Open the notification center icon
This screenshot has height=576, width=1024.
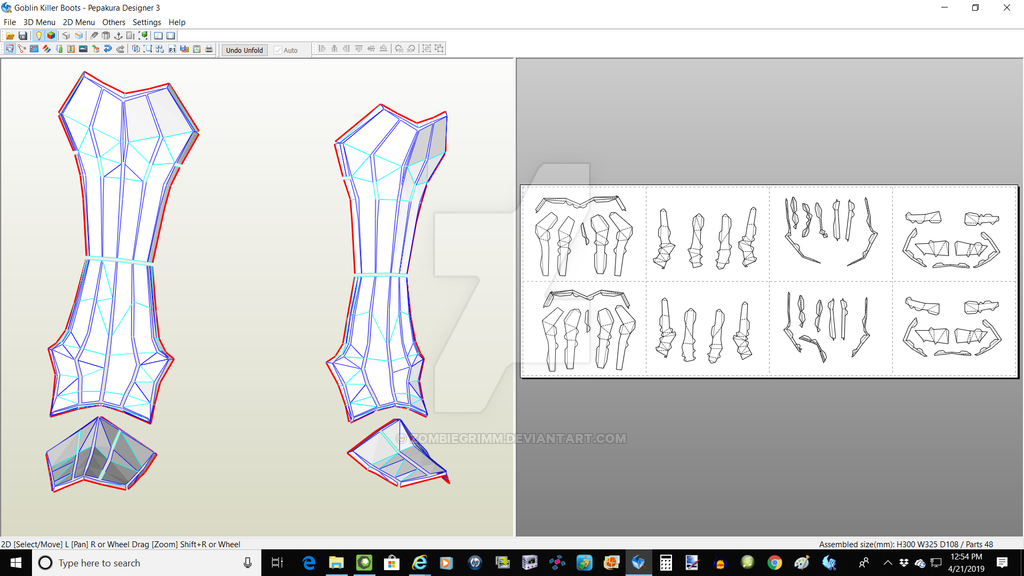1002,562
